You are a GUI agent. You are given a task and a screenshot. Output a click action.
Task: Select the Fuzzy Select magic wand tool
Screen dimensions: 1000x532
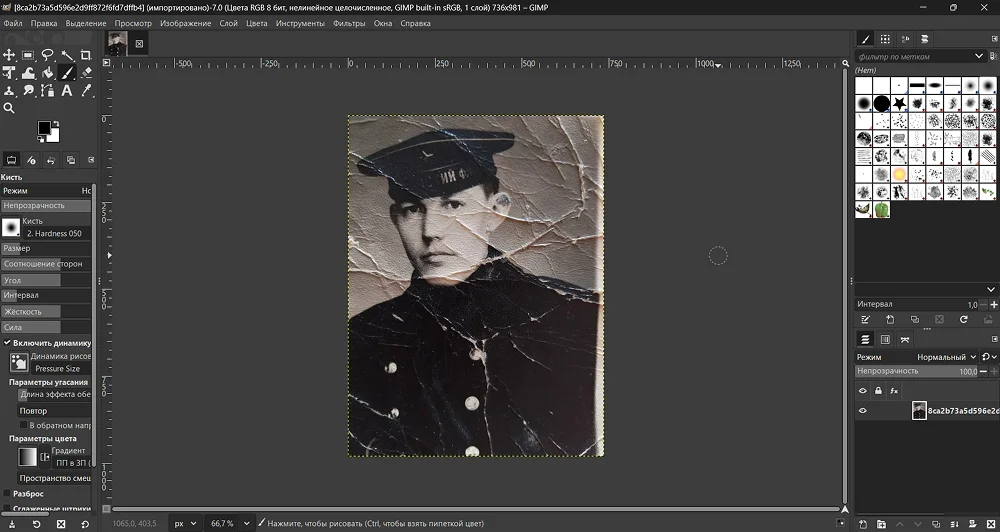(67, 55)
